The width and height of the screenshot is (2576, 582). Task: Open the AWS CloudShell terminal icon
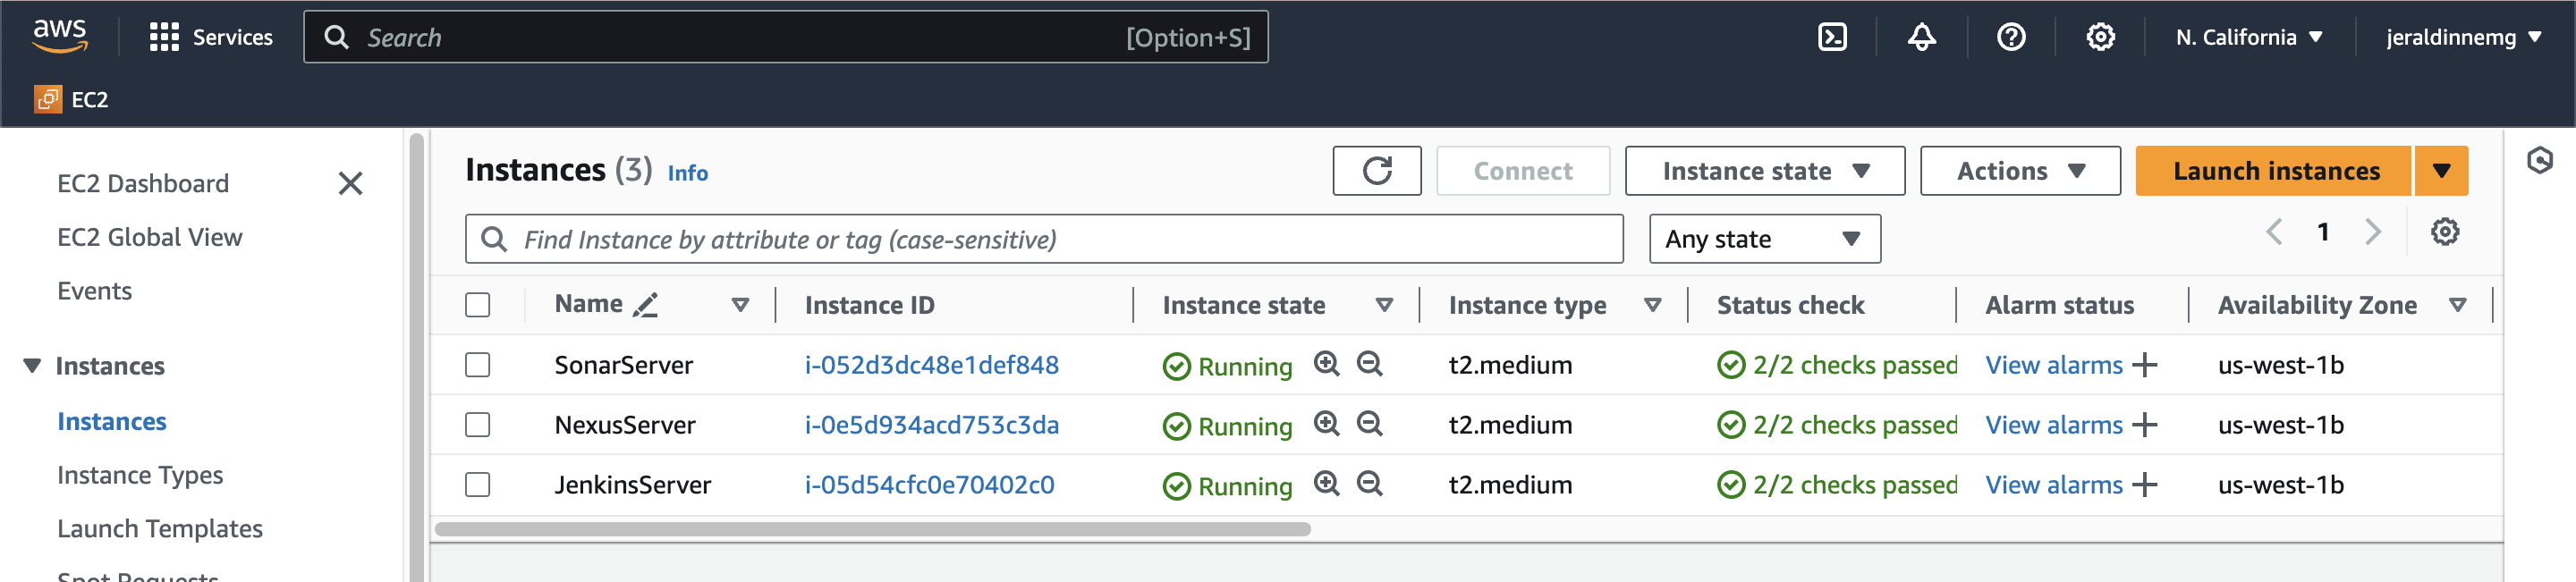click(1831, 37)
